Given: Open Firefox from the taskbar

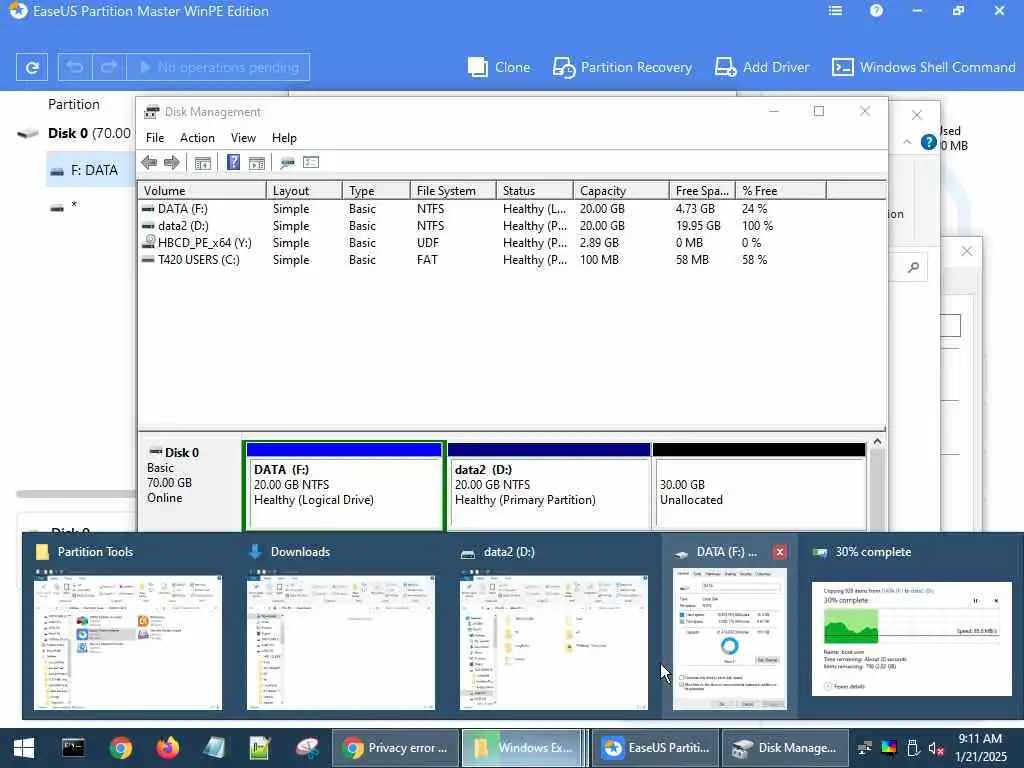Looking at the screenshot, I should tap(168, 748).
